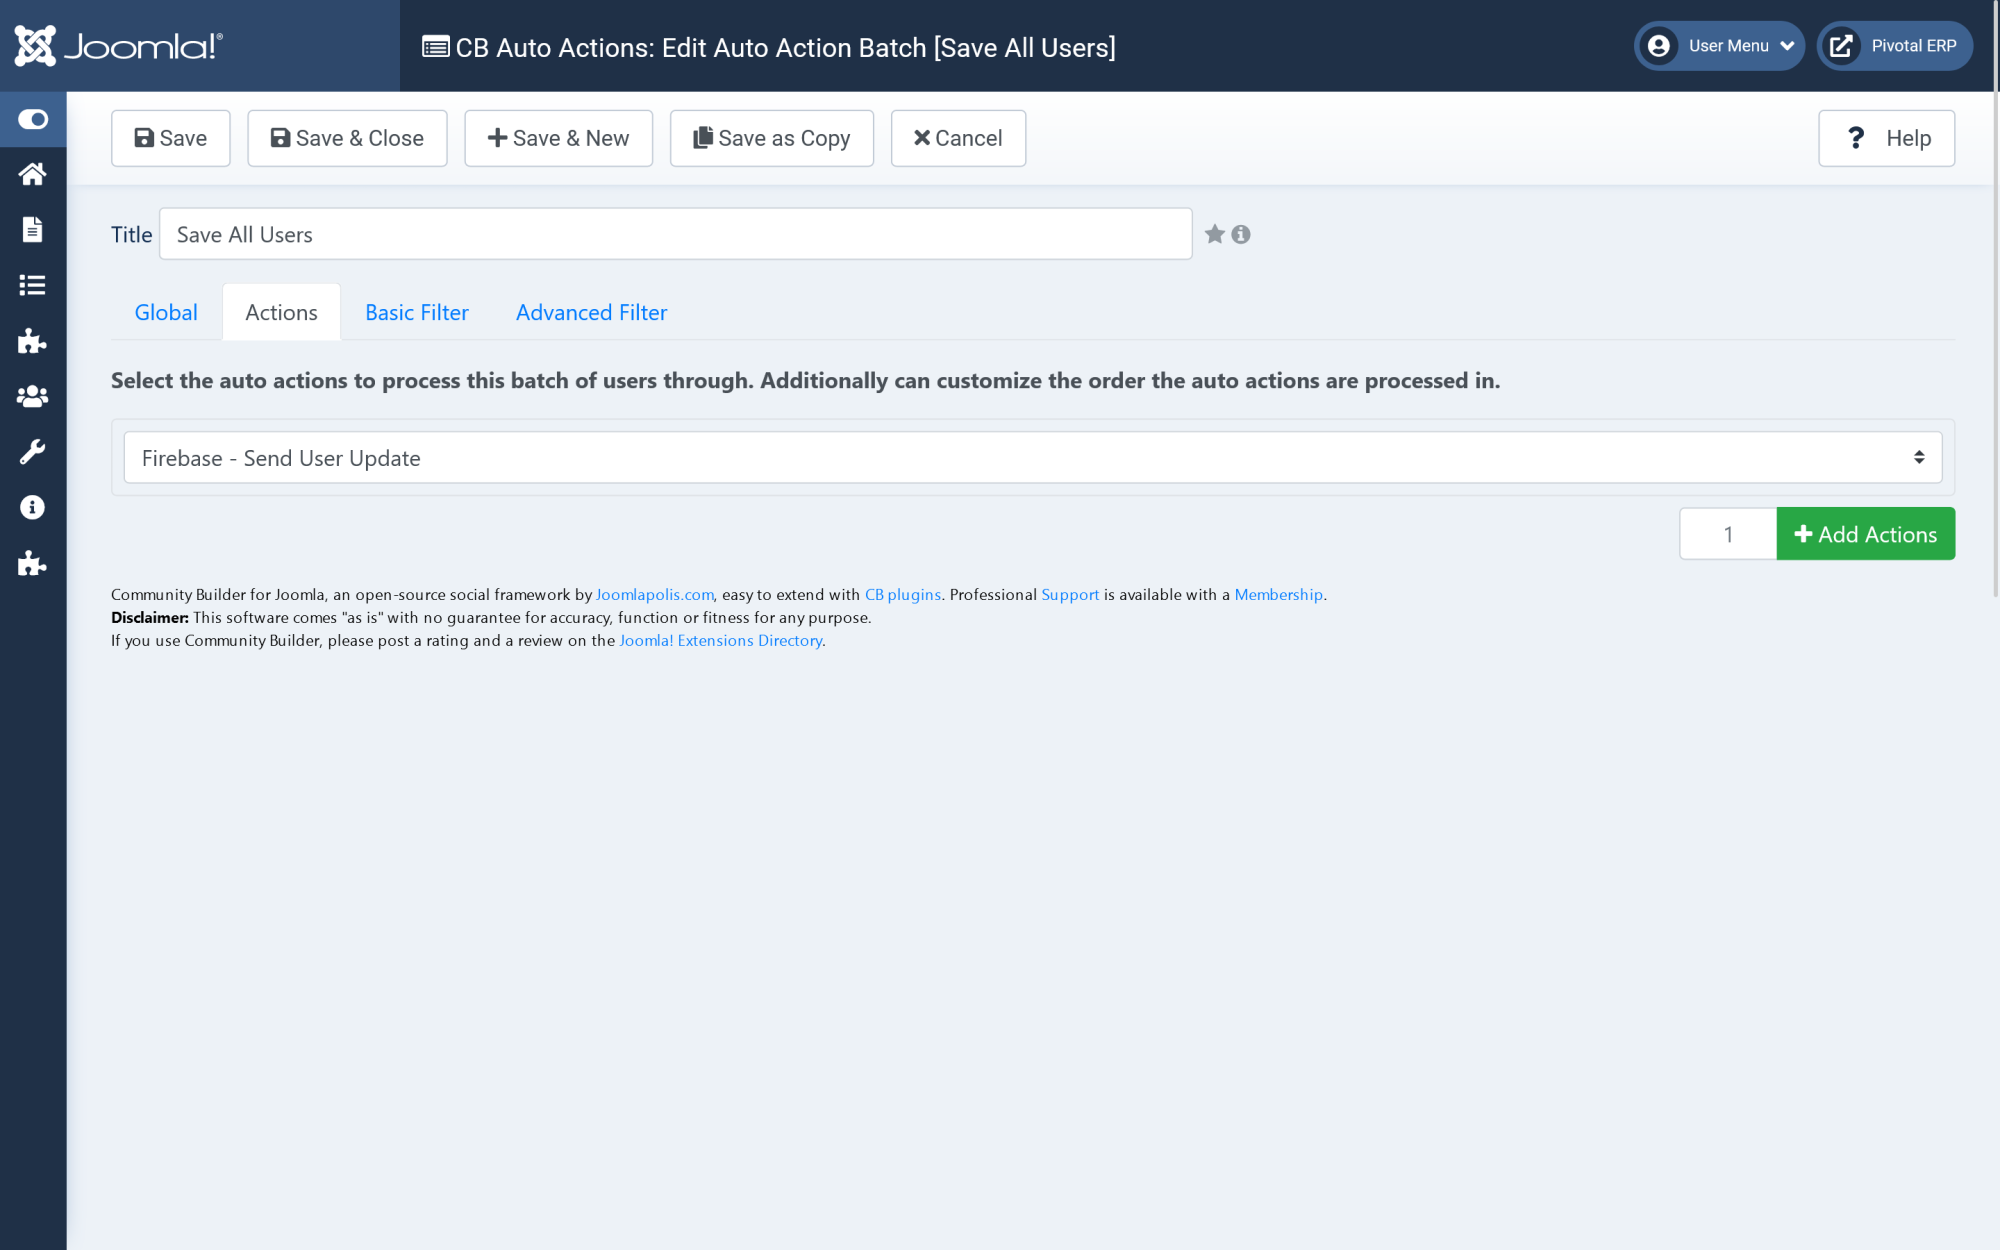Click the list icon before page title
The height and width of the screenshot is (1250, 2000).
(435, 47)
